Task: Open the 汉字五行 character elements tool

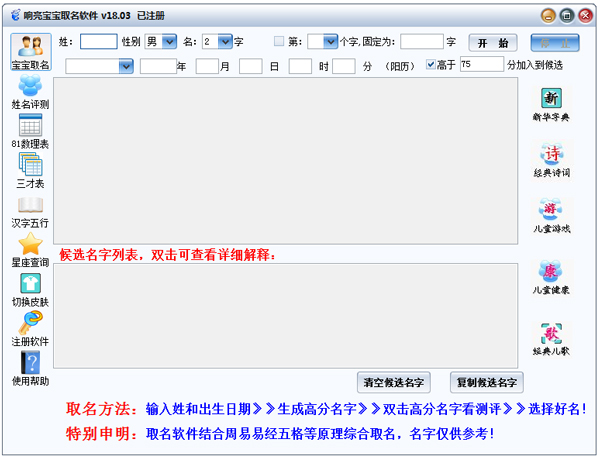Action: 30,211
